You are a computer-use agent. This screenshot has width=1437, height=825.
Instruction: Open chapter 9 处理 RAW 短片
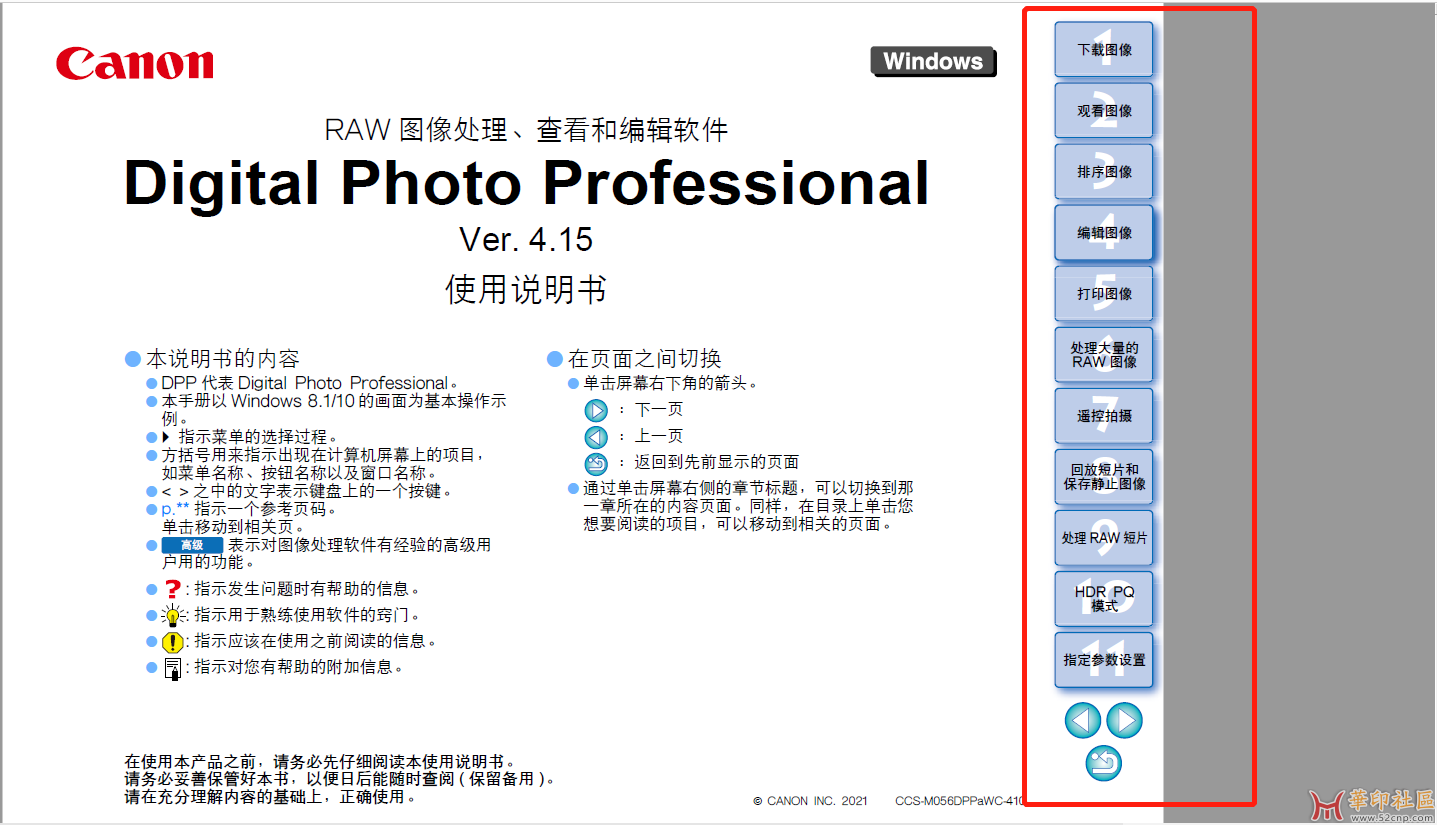tap(1104, 537)
